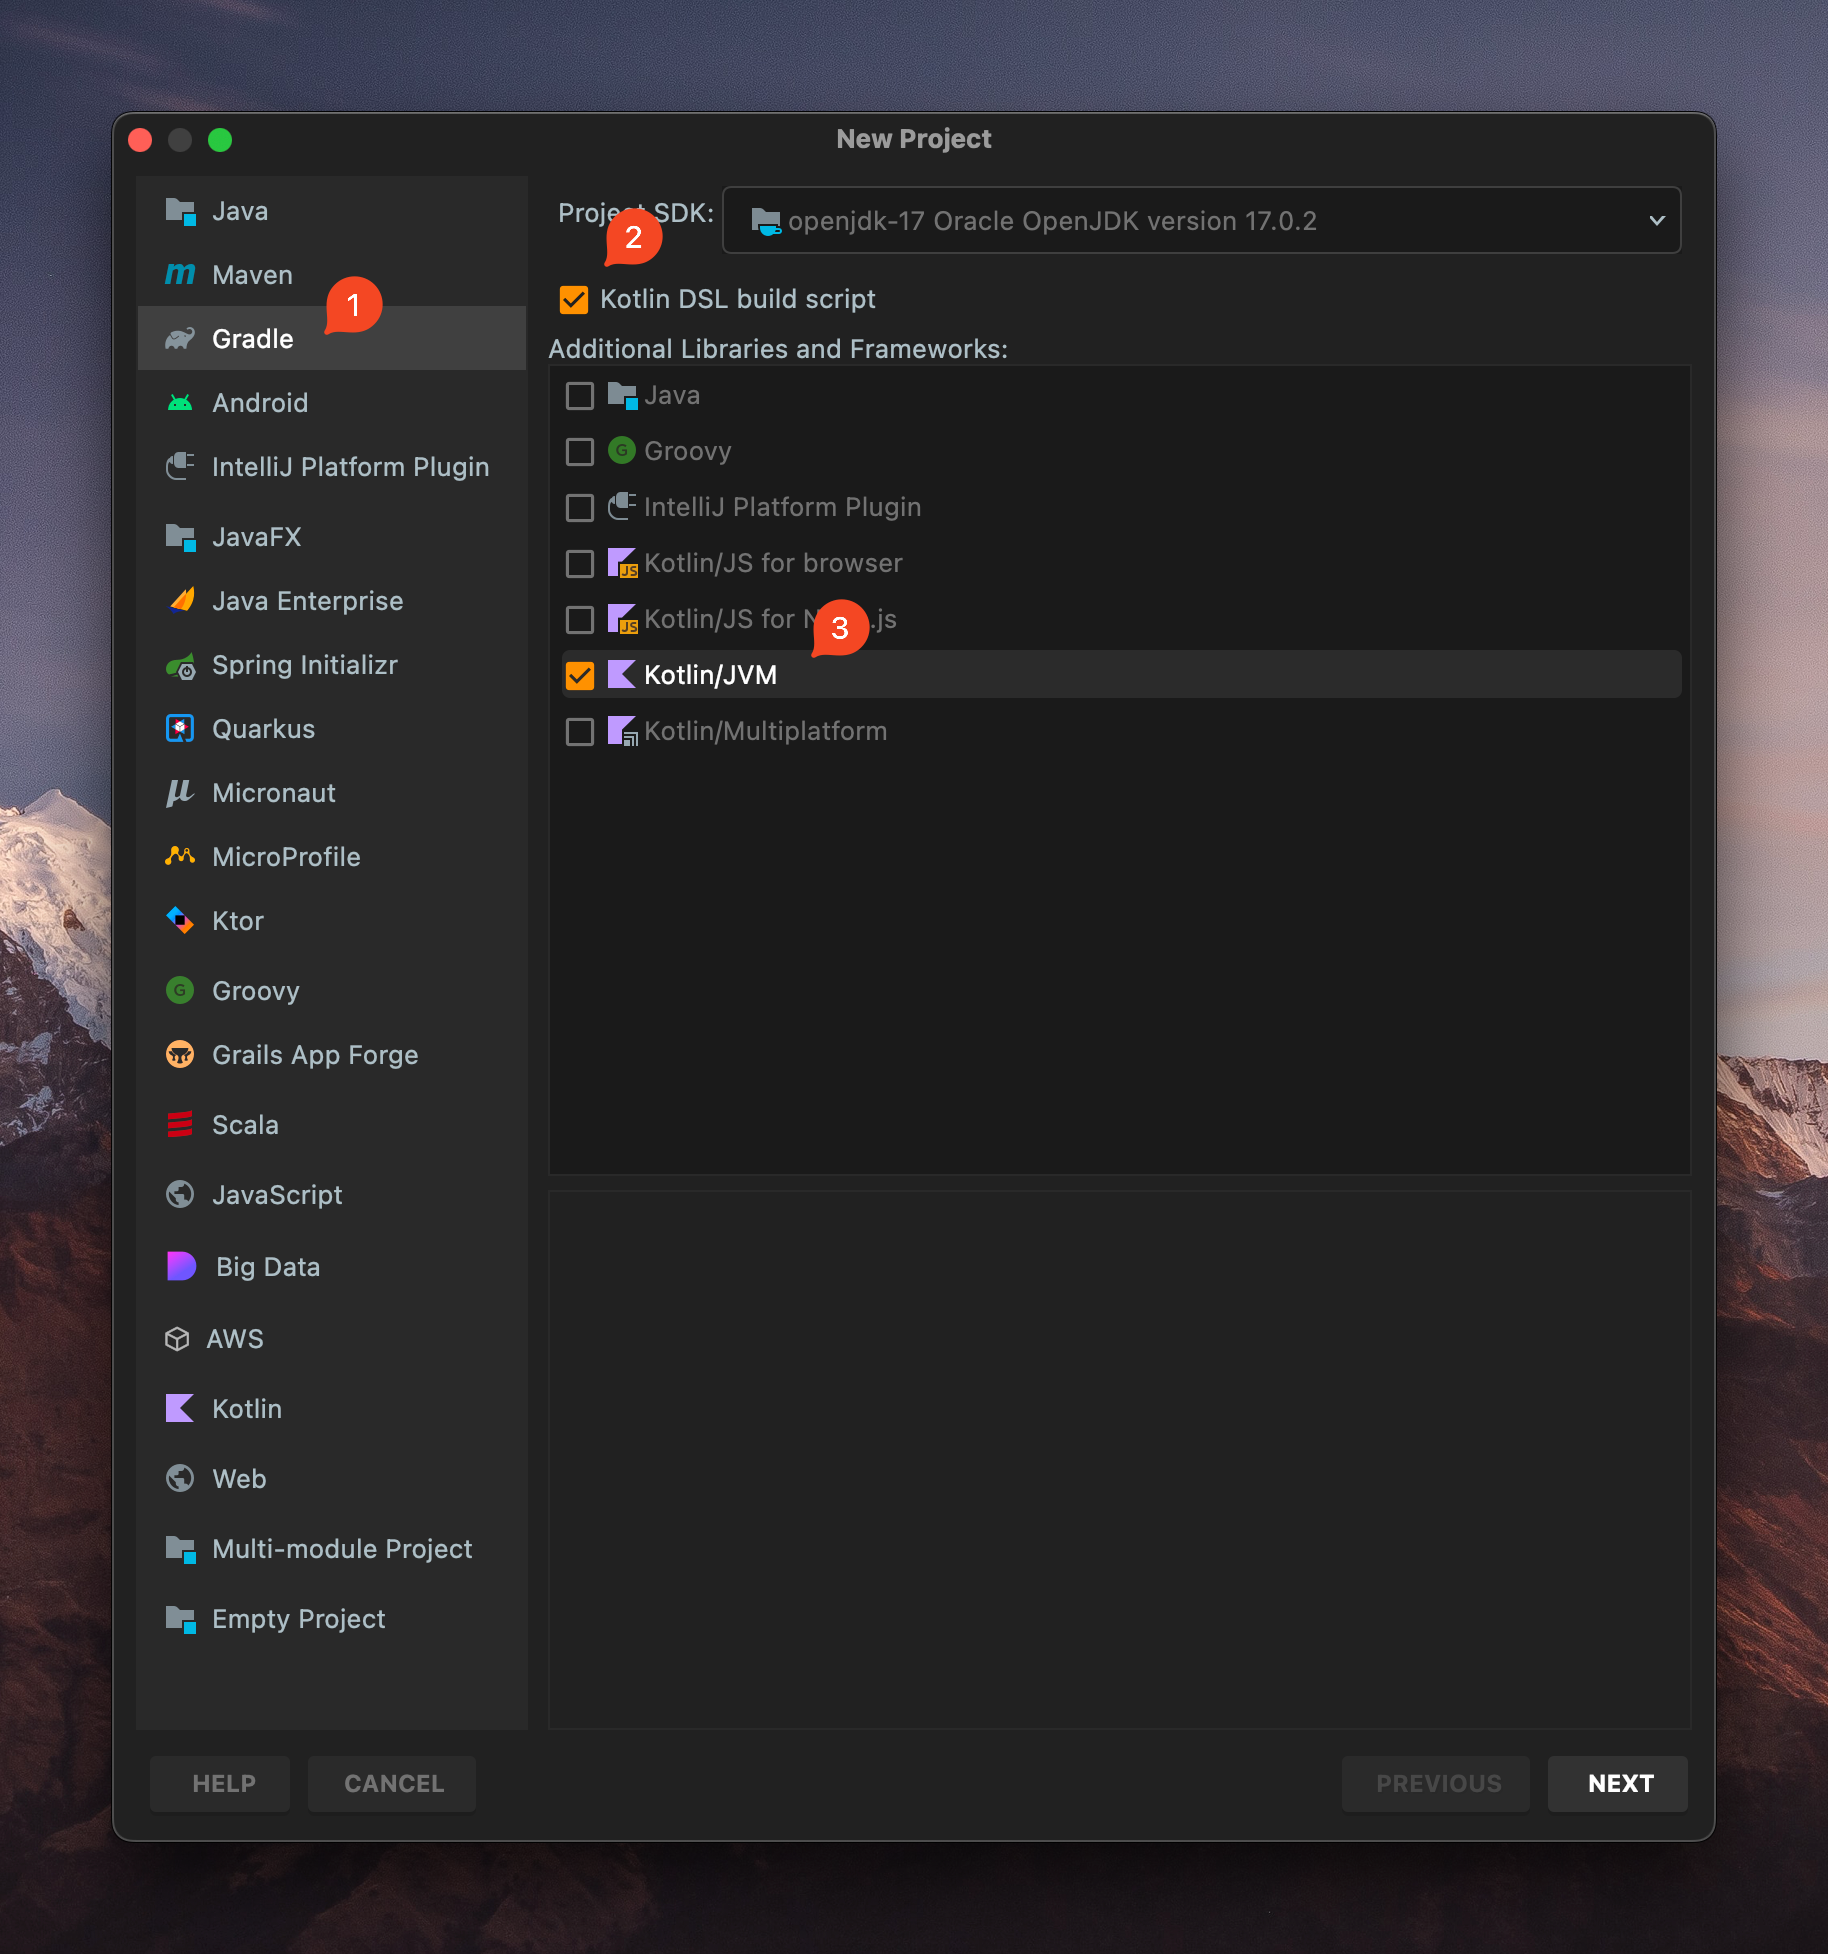Image resolution: width=1828 pixels, height=1954 pixels.
Task: Uncheck the Kotlin/JVM checkbox
Action: 580,676
